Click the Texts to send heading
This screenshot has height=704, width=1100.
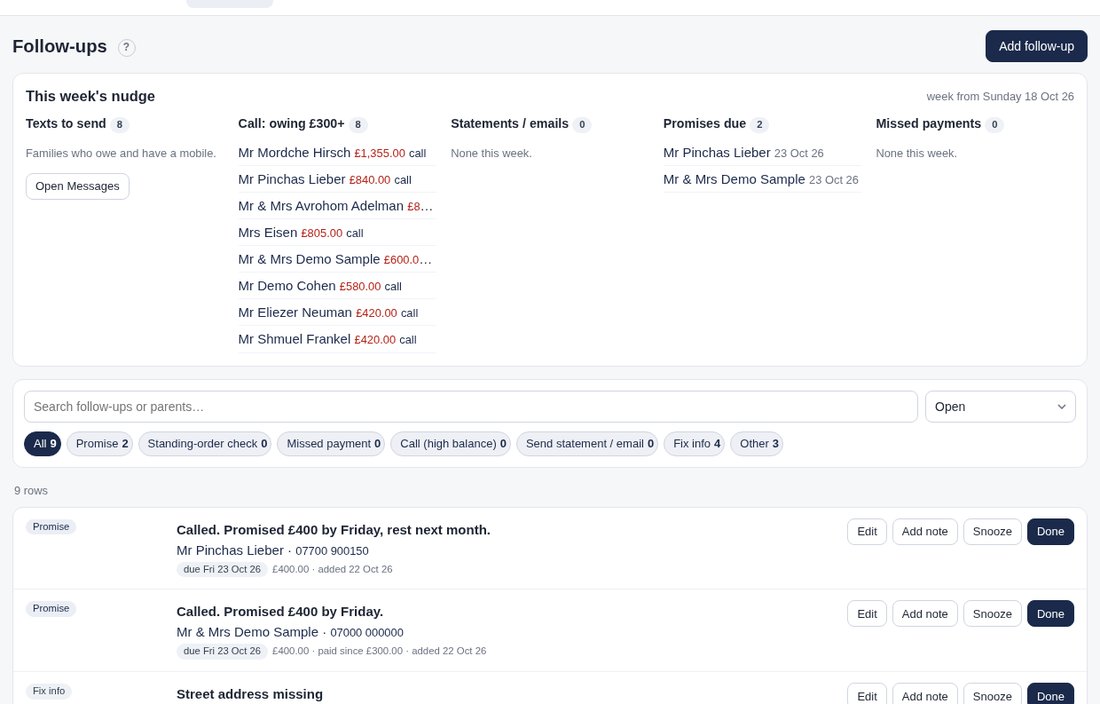pos(66,124)
